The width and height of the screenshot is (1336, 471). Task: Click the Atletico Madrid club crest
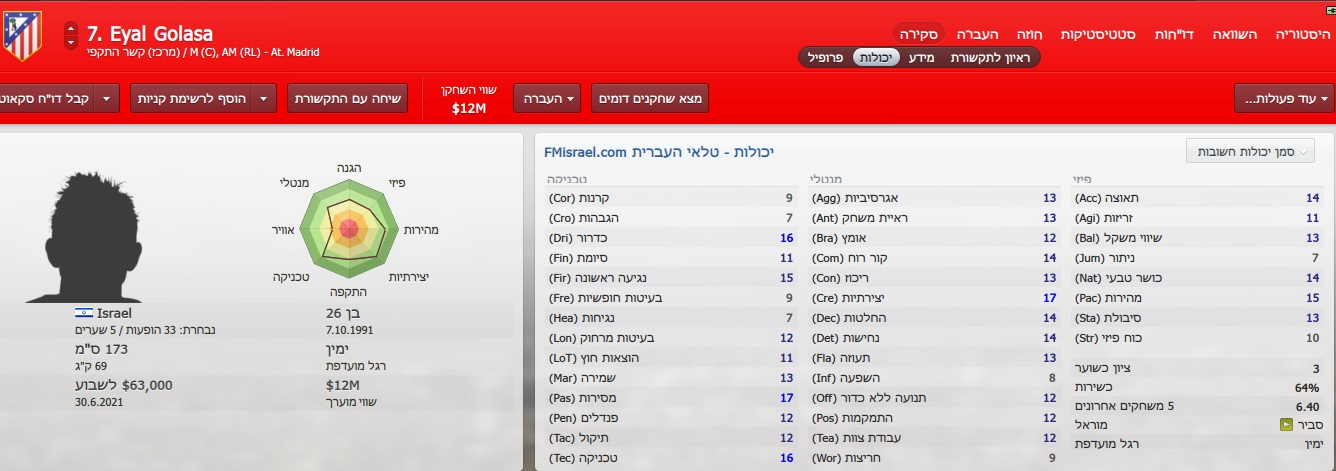point(19,36)
